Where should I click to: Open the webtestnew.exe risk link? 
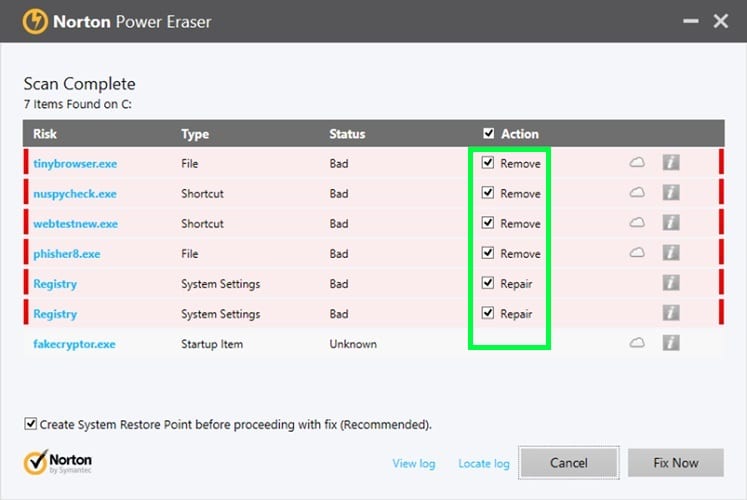click(75, 224)
